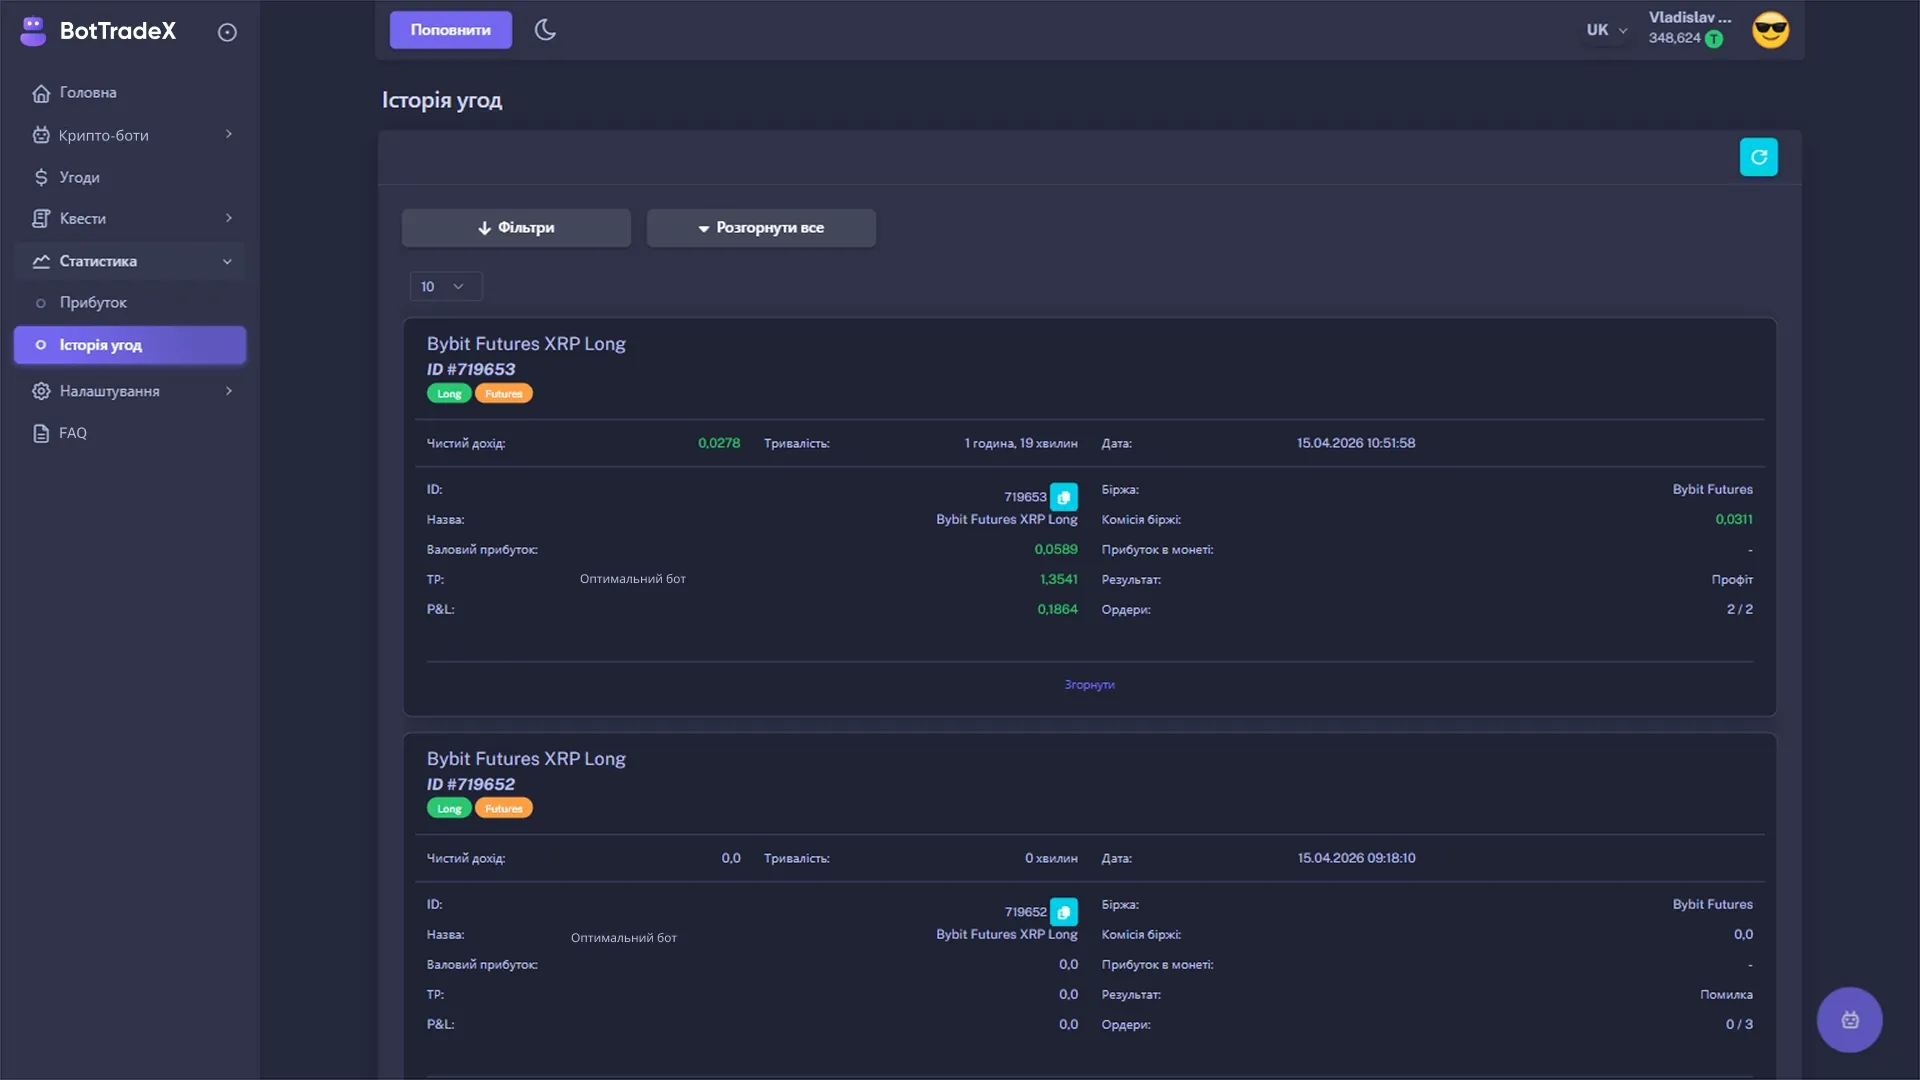Go to Прибуток statistics page
Screen dimensions: 1920x1080
(93, 303)
